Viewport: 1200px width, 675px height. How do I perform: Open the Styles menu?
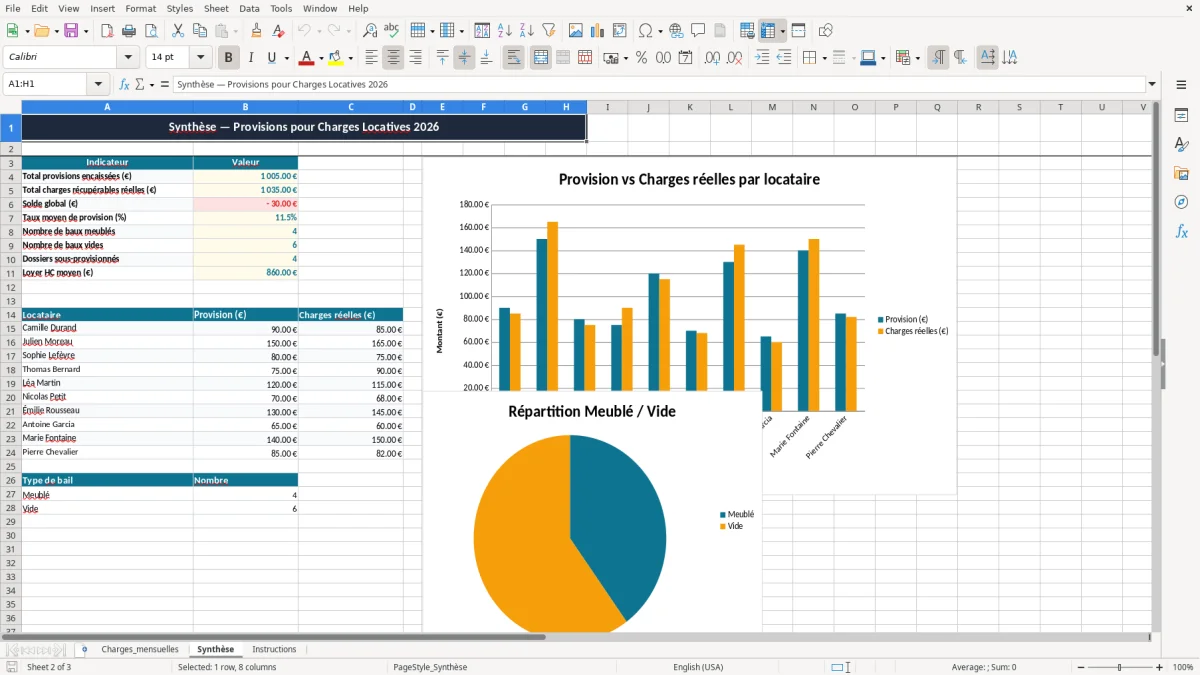[180, 8]
